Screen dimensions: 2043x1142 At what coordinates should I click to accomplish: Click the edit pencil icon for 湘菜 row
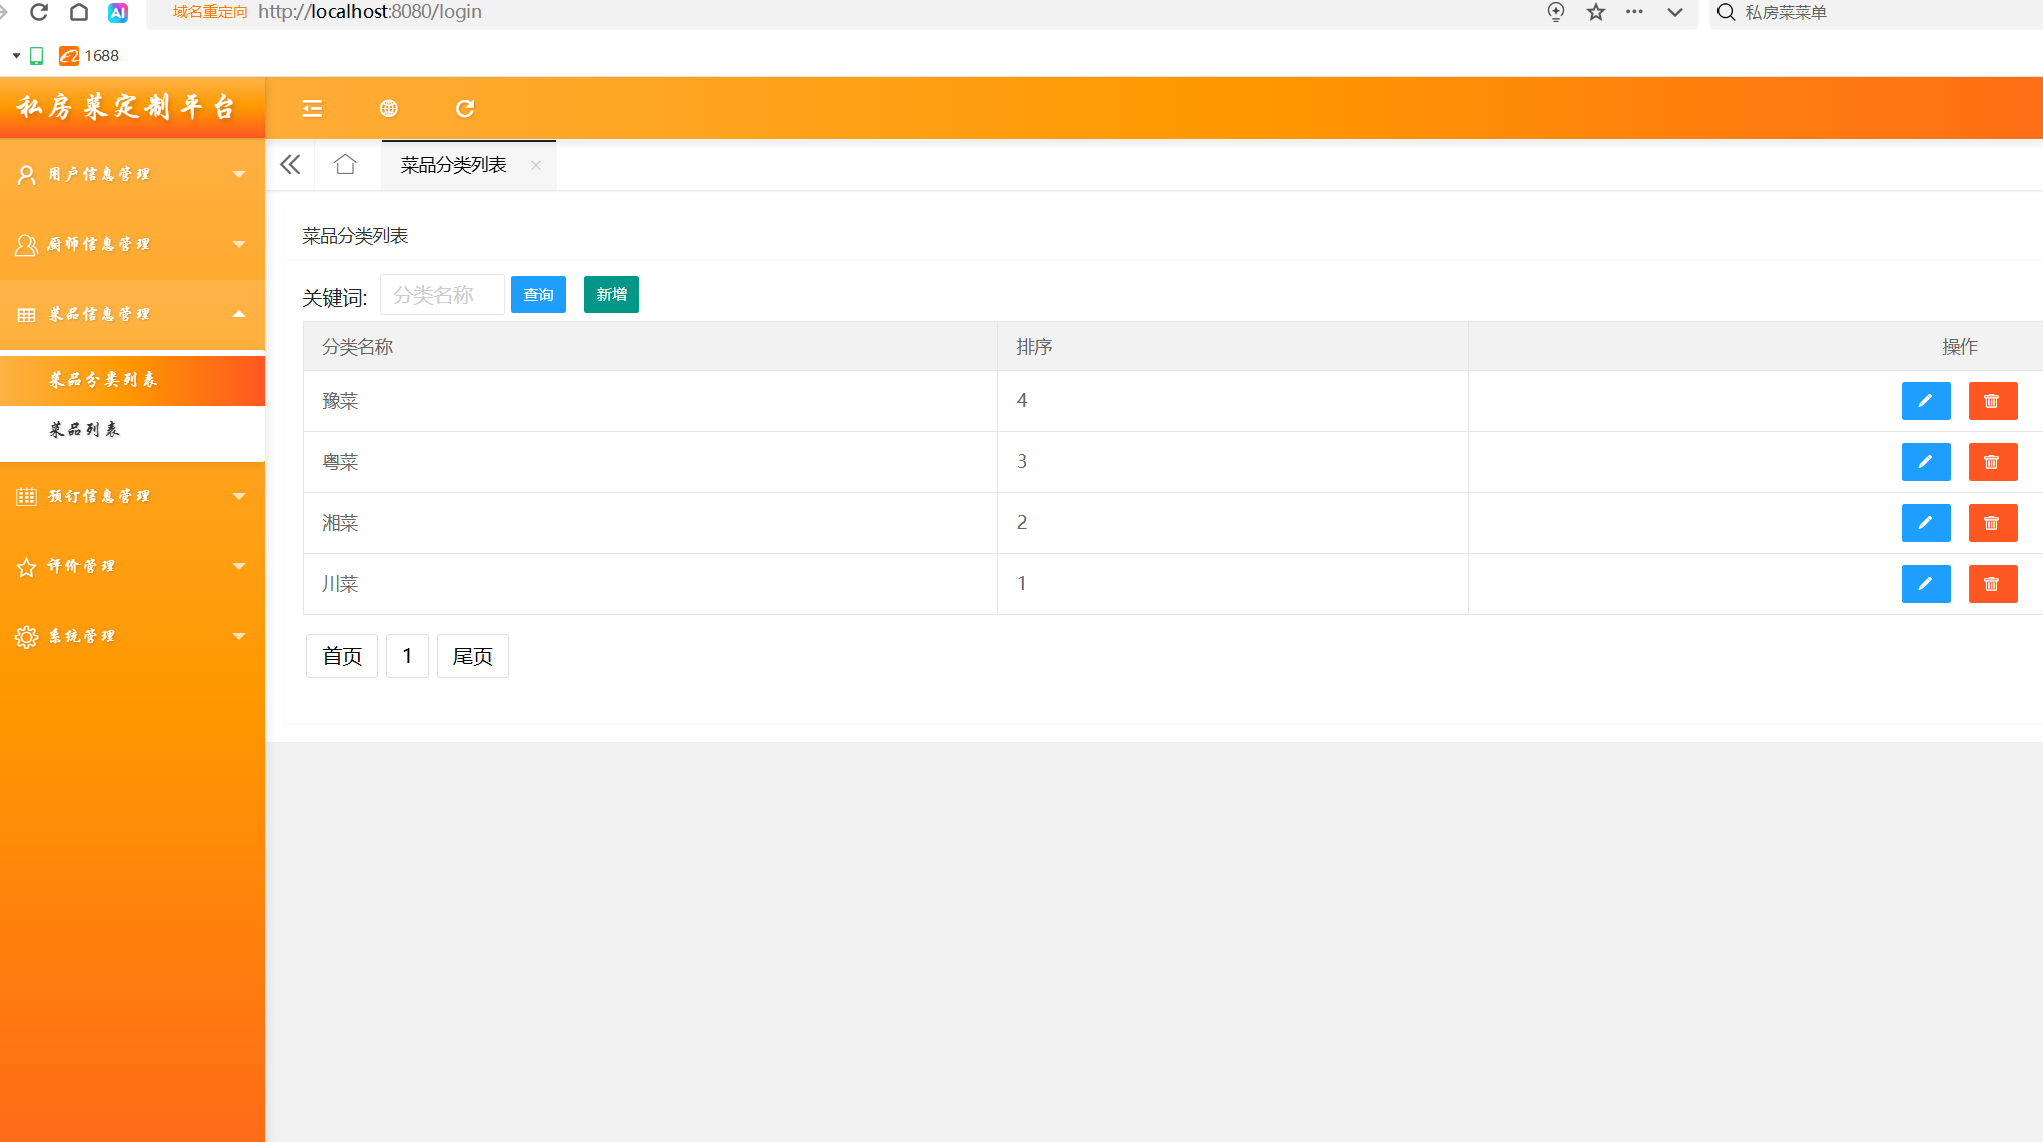pos(1925,523)
